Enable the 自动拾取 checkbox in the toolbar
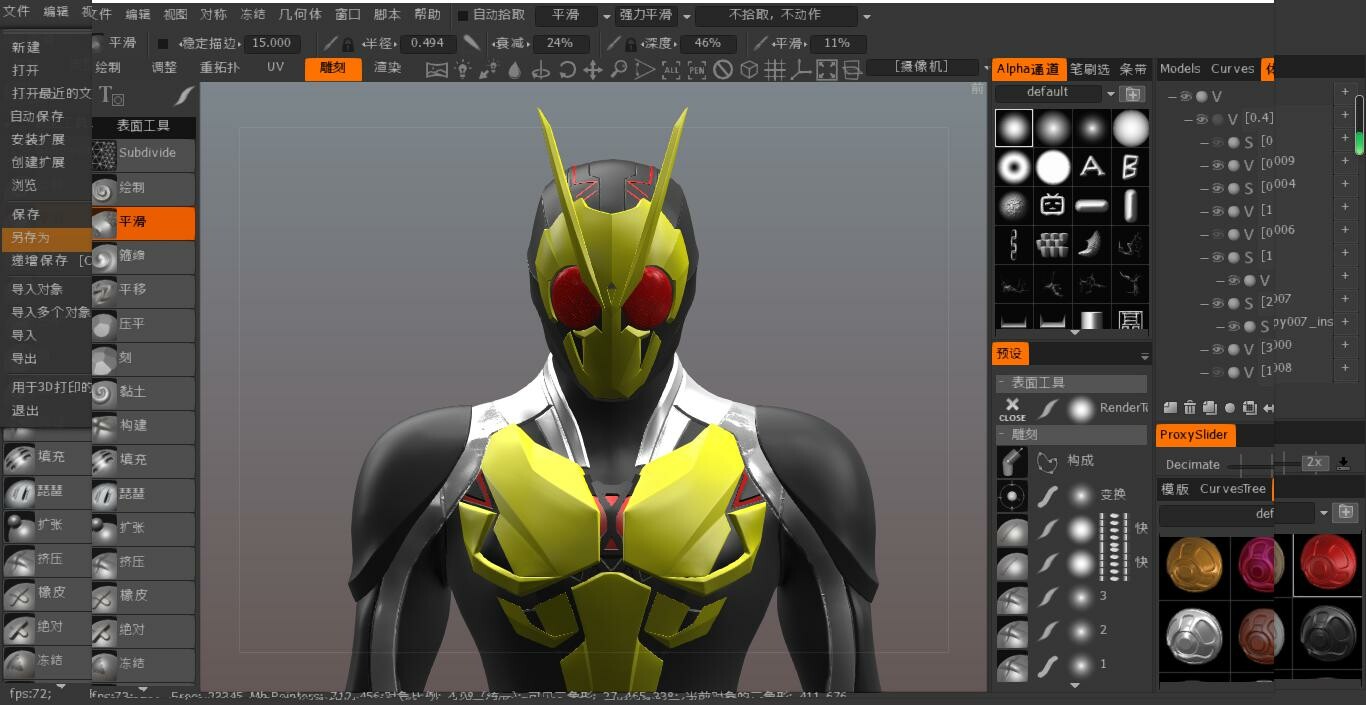This screenshot has width=1366, height=705. coord(463,15)
